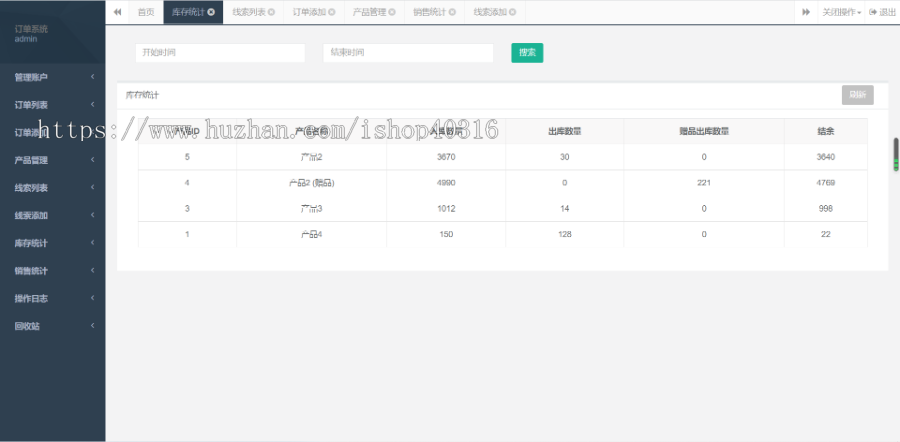Close the 线索列表 tab via its X icon
The height and width of the screenshot is (442, 900).
tap(271, 12)
